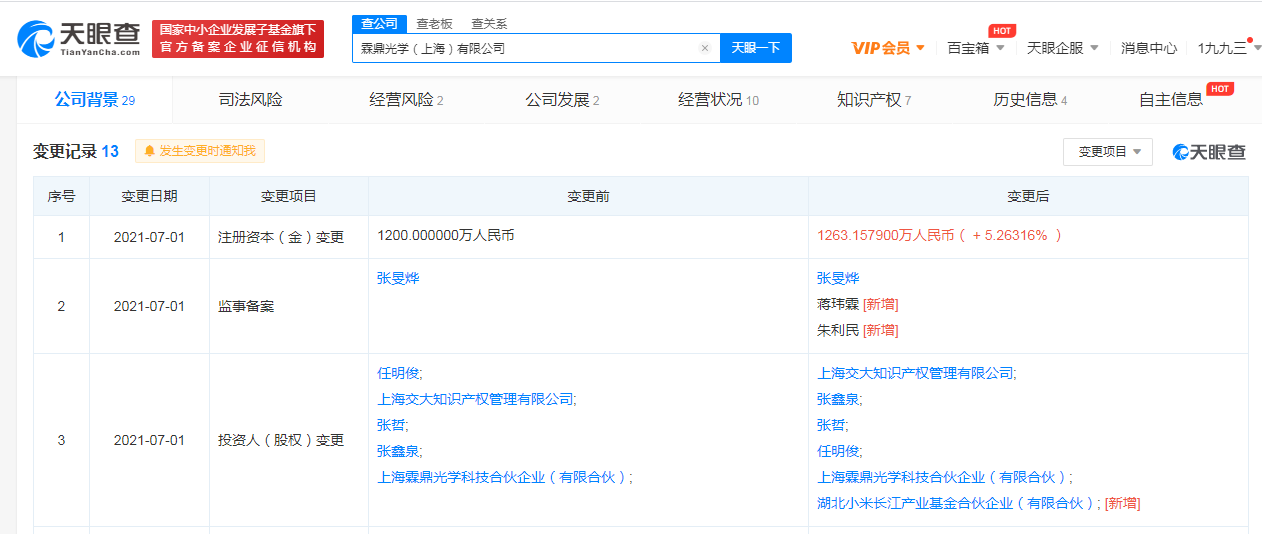This screenshot has width=1262, height=534.
Task: Open 湖北小米长江产业基金合伙企业 link
Action: click(957, 503)
